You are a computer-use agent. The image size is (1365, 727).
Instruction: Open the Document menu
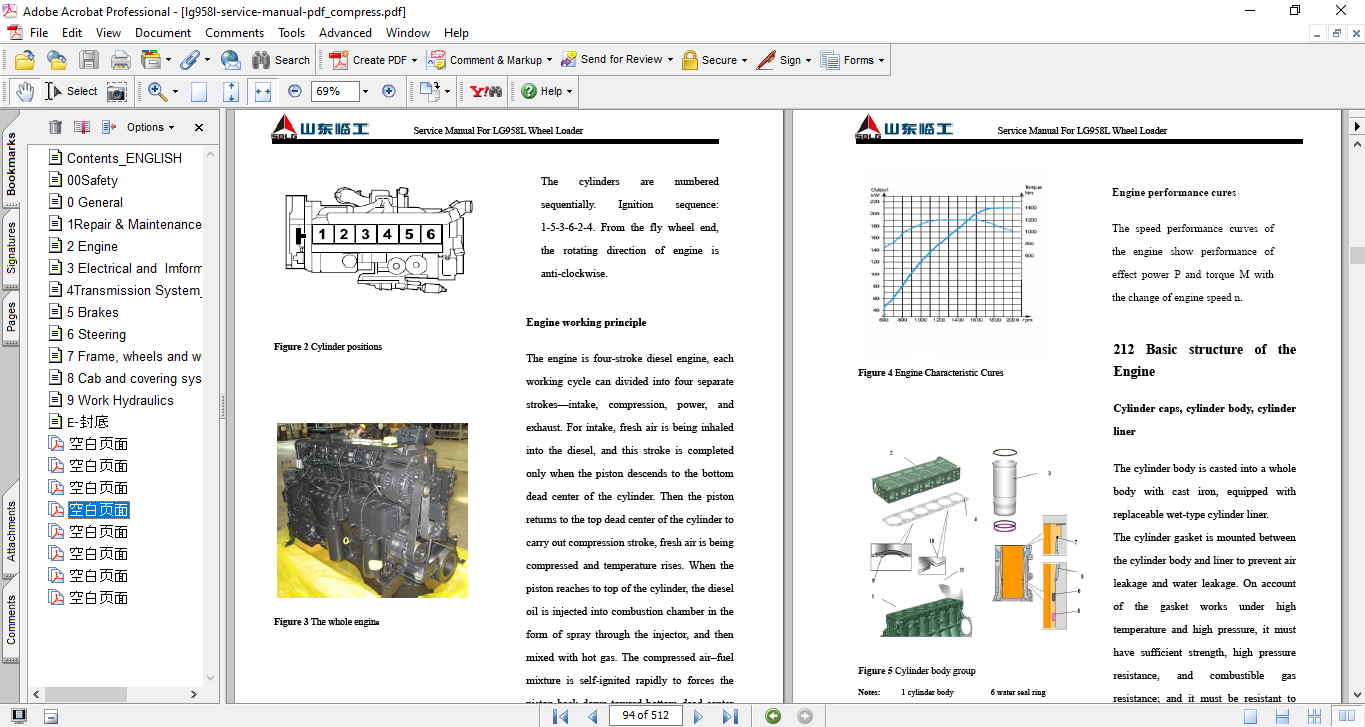163,33
